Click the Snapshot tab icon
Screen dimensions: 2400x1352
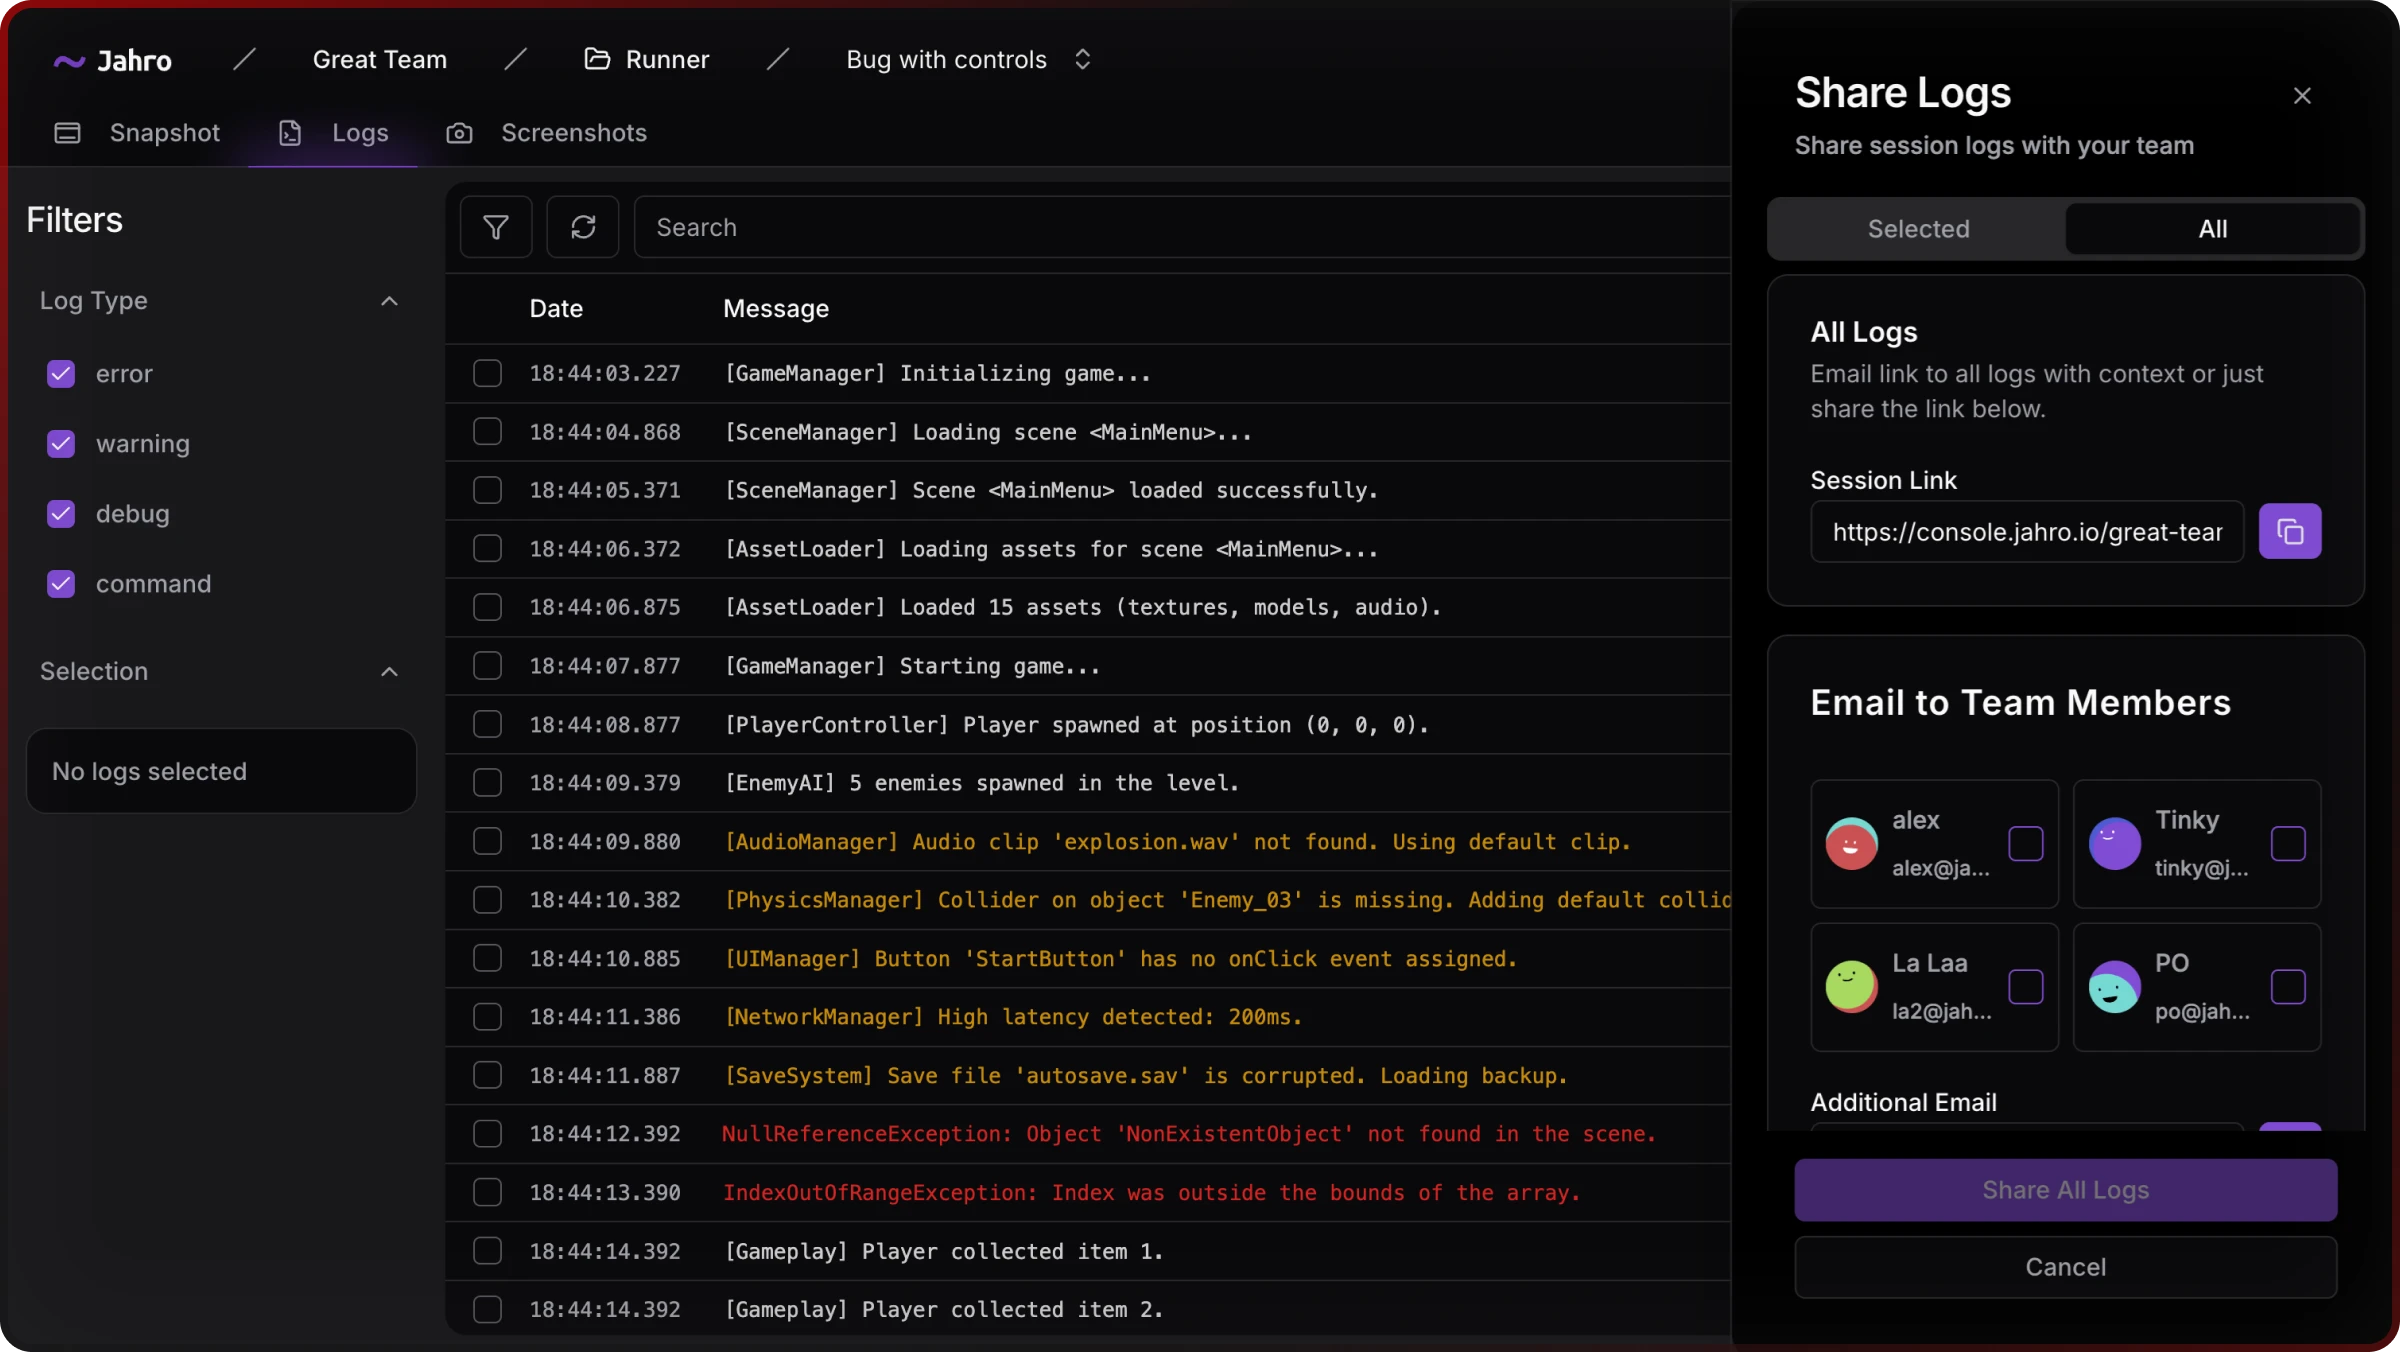click(x=67, y=133)
